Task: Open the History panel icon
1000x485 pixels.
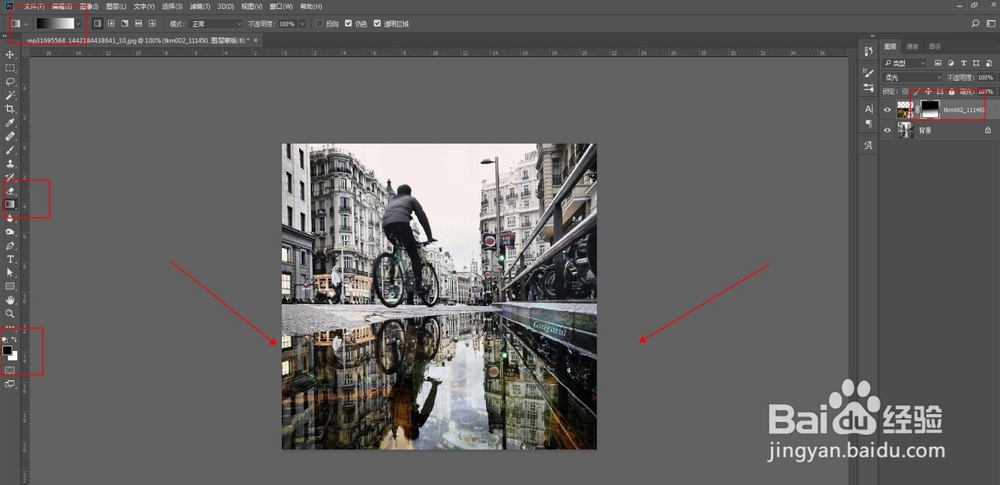Action: pyautogui.click(x=869, y=52)
